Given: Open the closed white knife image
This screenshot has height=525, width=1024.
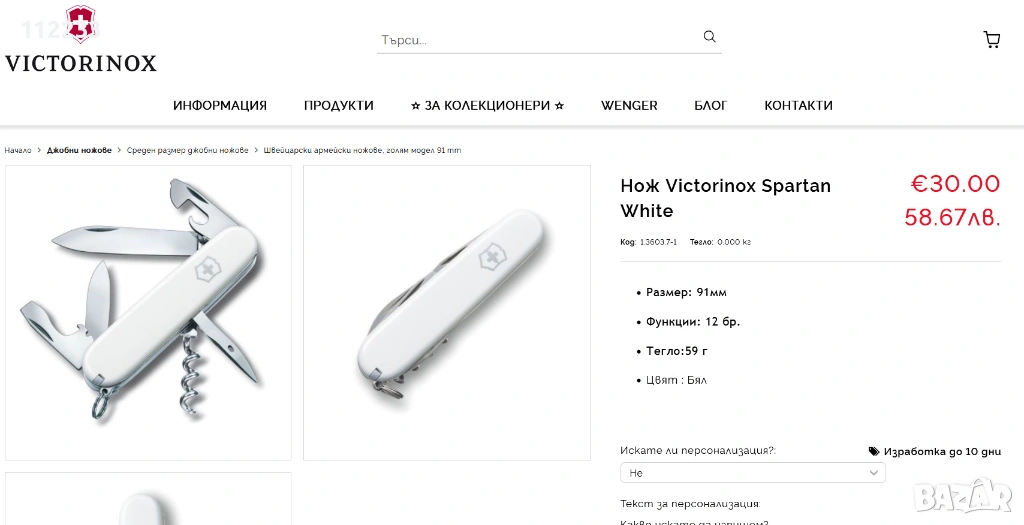Looking at the screenshot, I should 447,313.
